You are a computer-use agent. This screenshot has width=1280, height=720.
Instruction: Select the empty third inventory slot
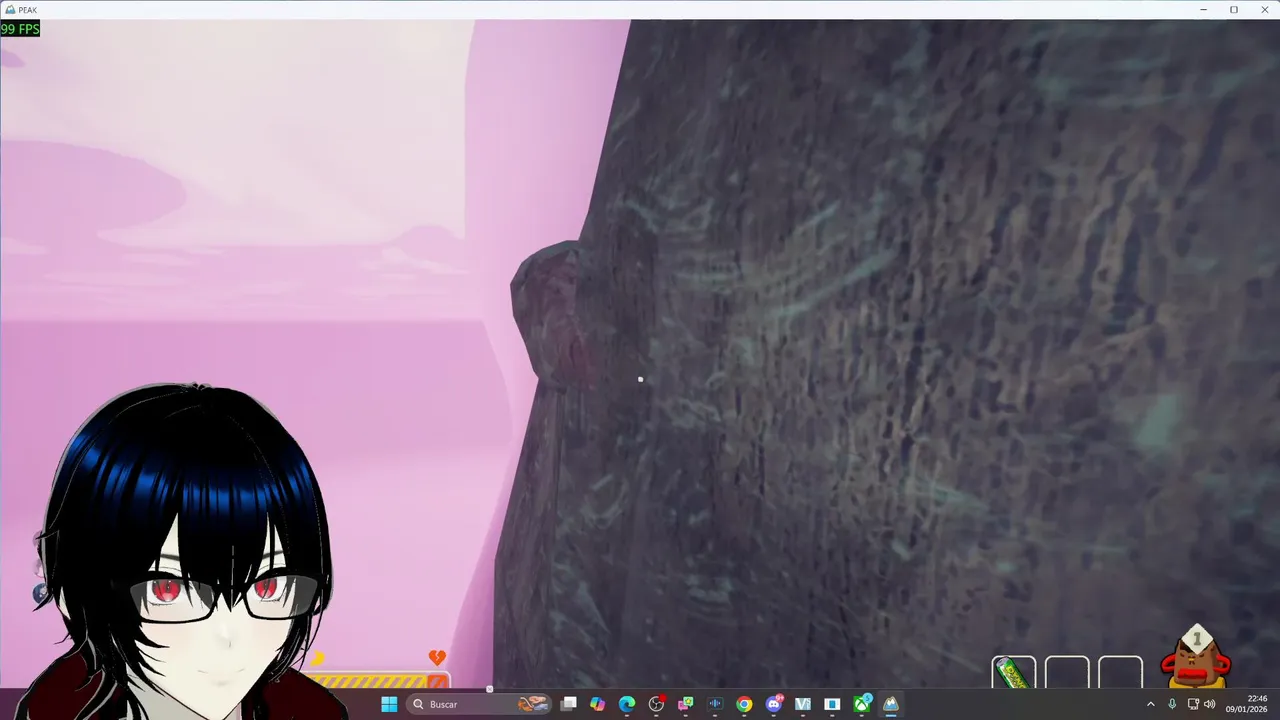click(1120, 673)
